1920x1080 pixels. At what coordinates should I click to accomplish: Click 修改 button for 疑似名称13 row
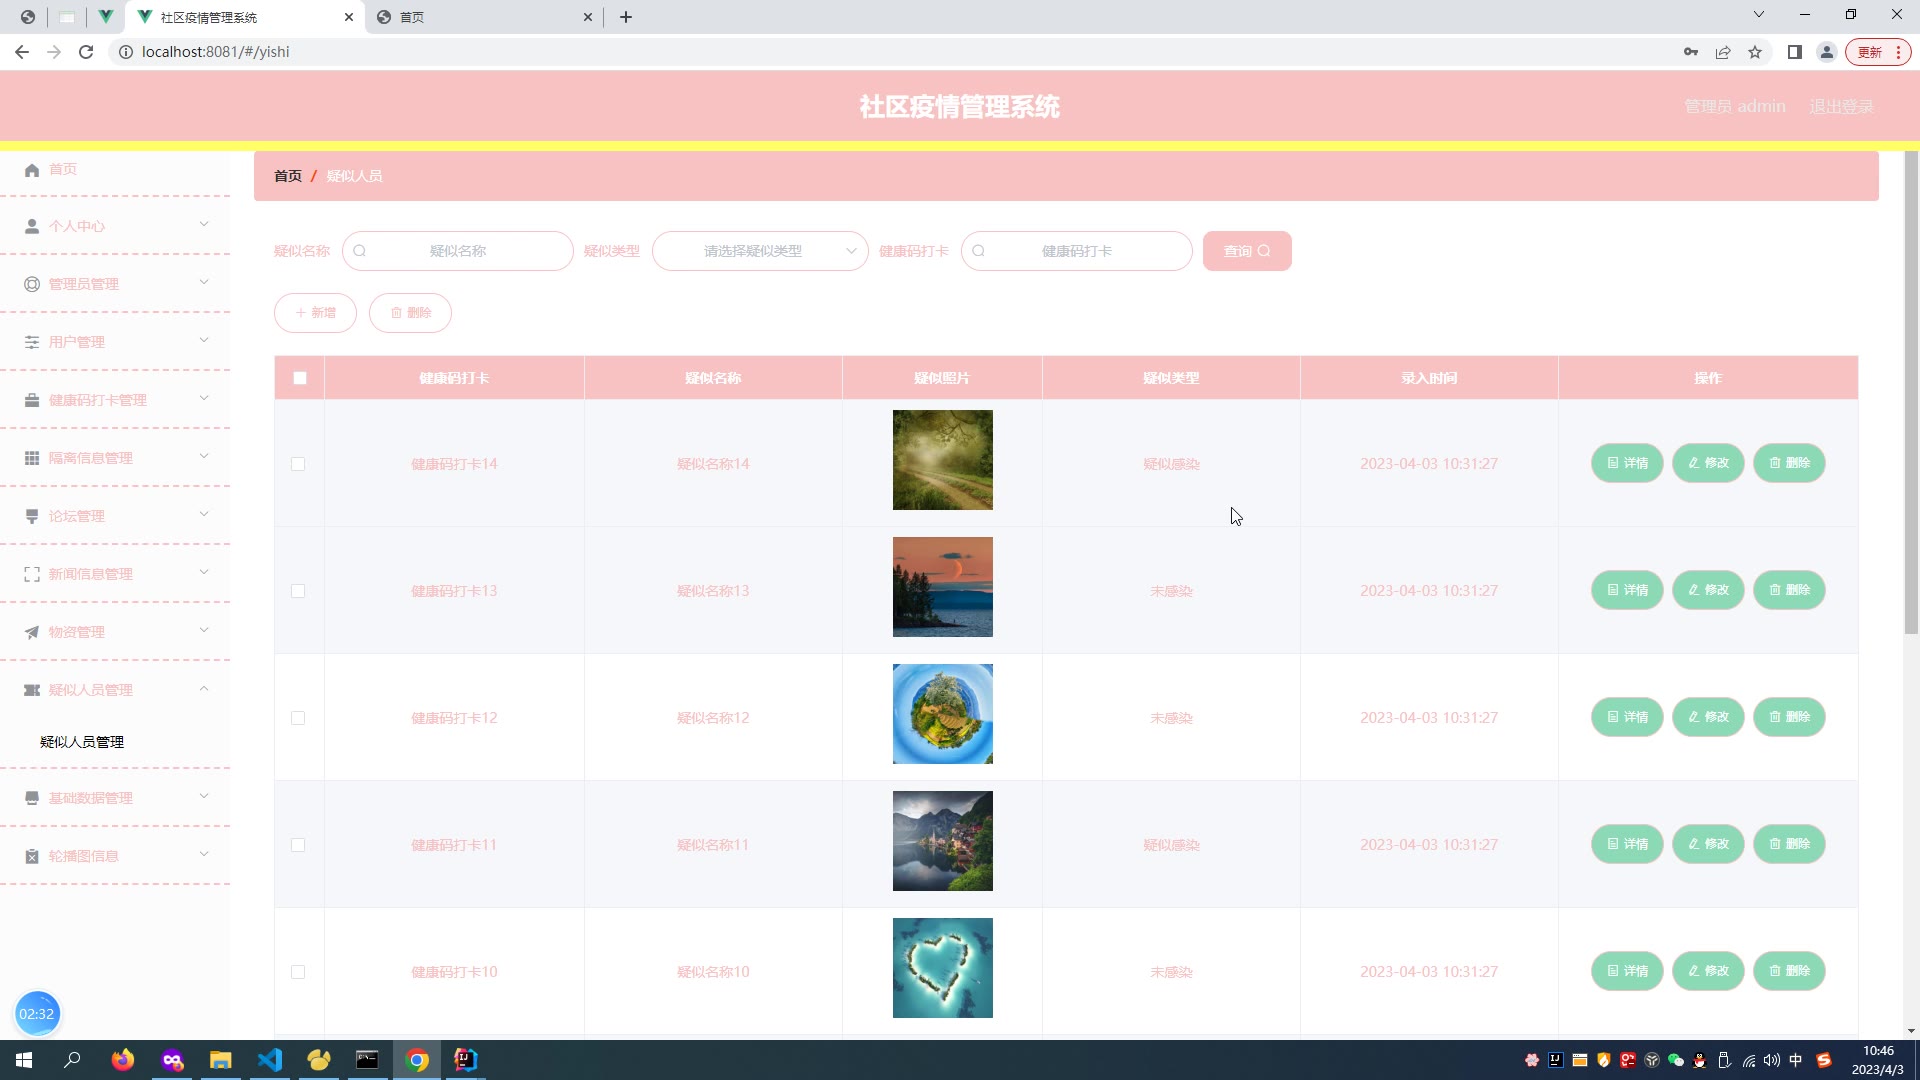(x=1708, y=590)
